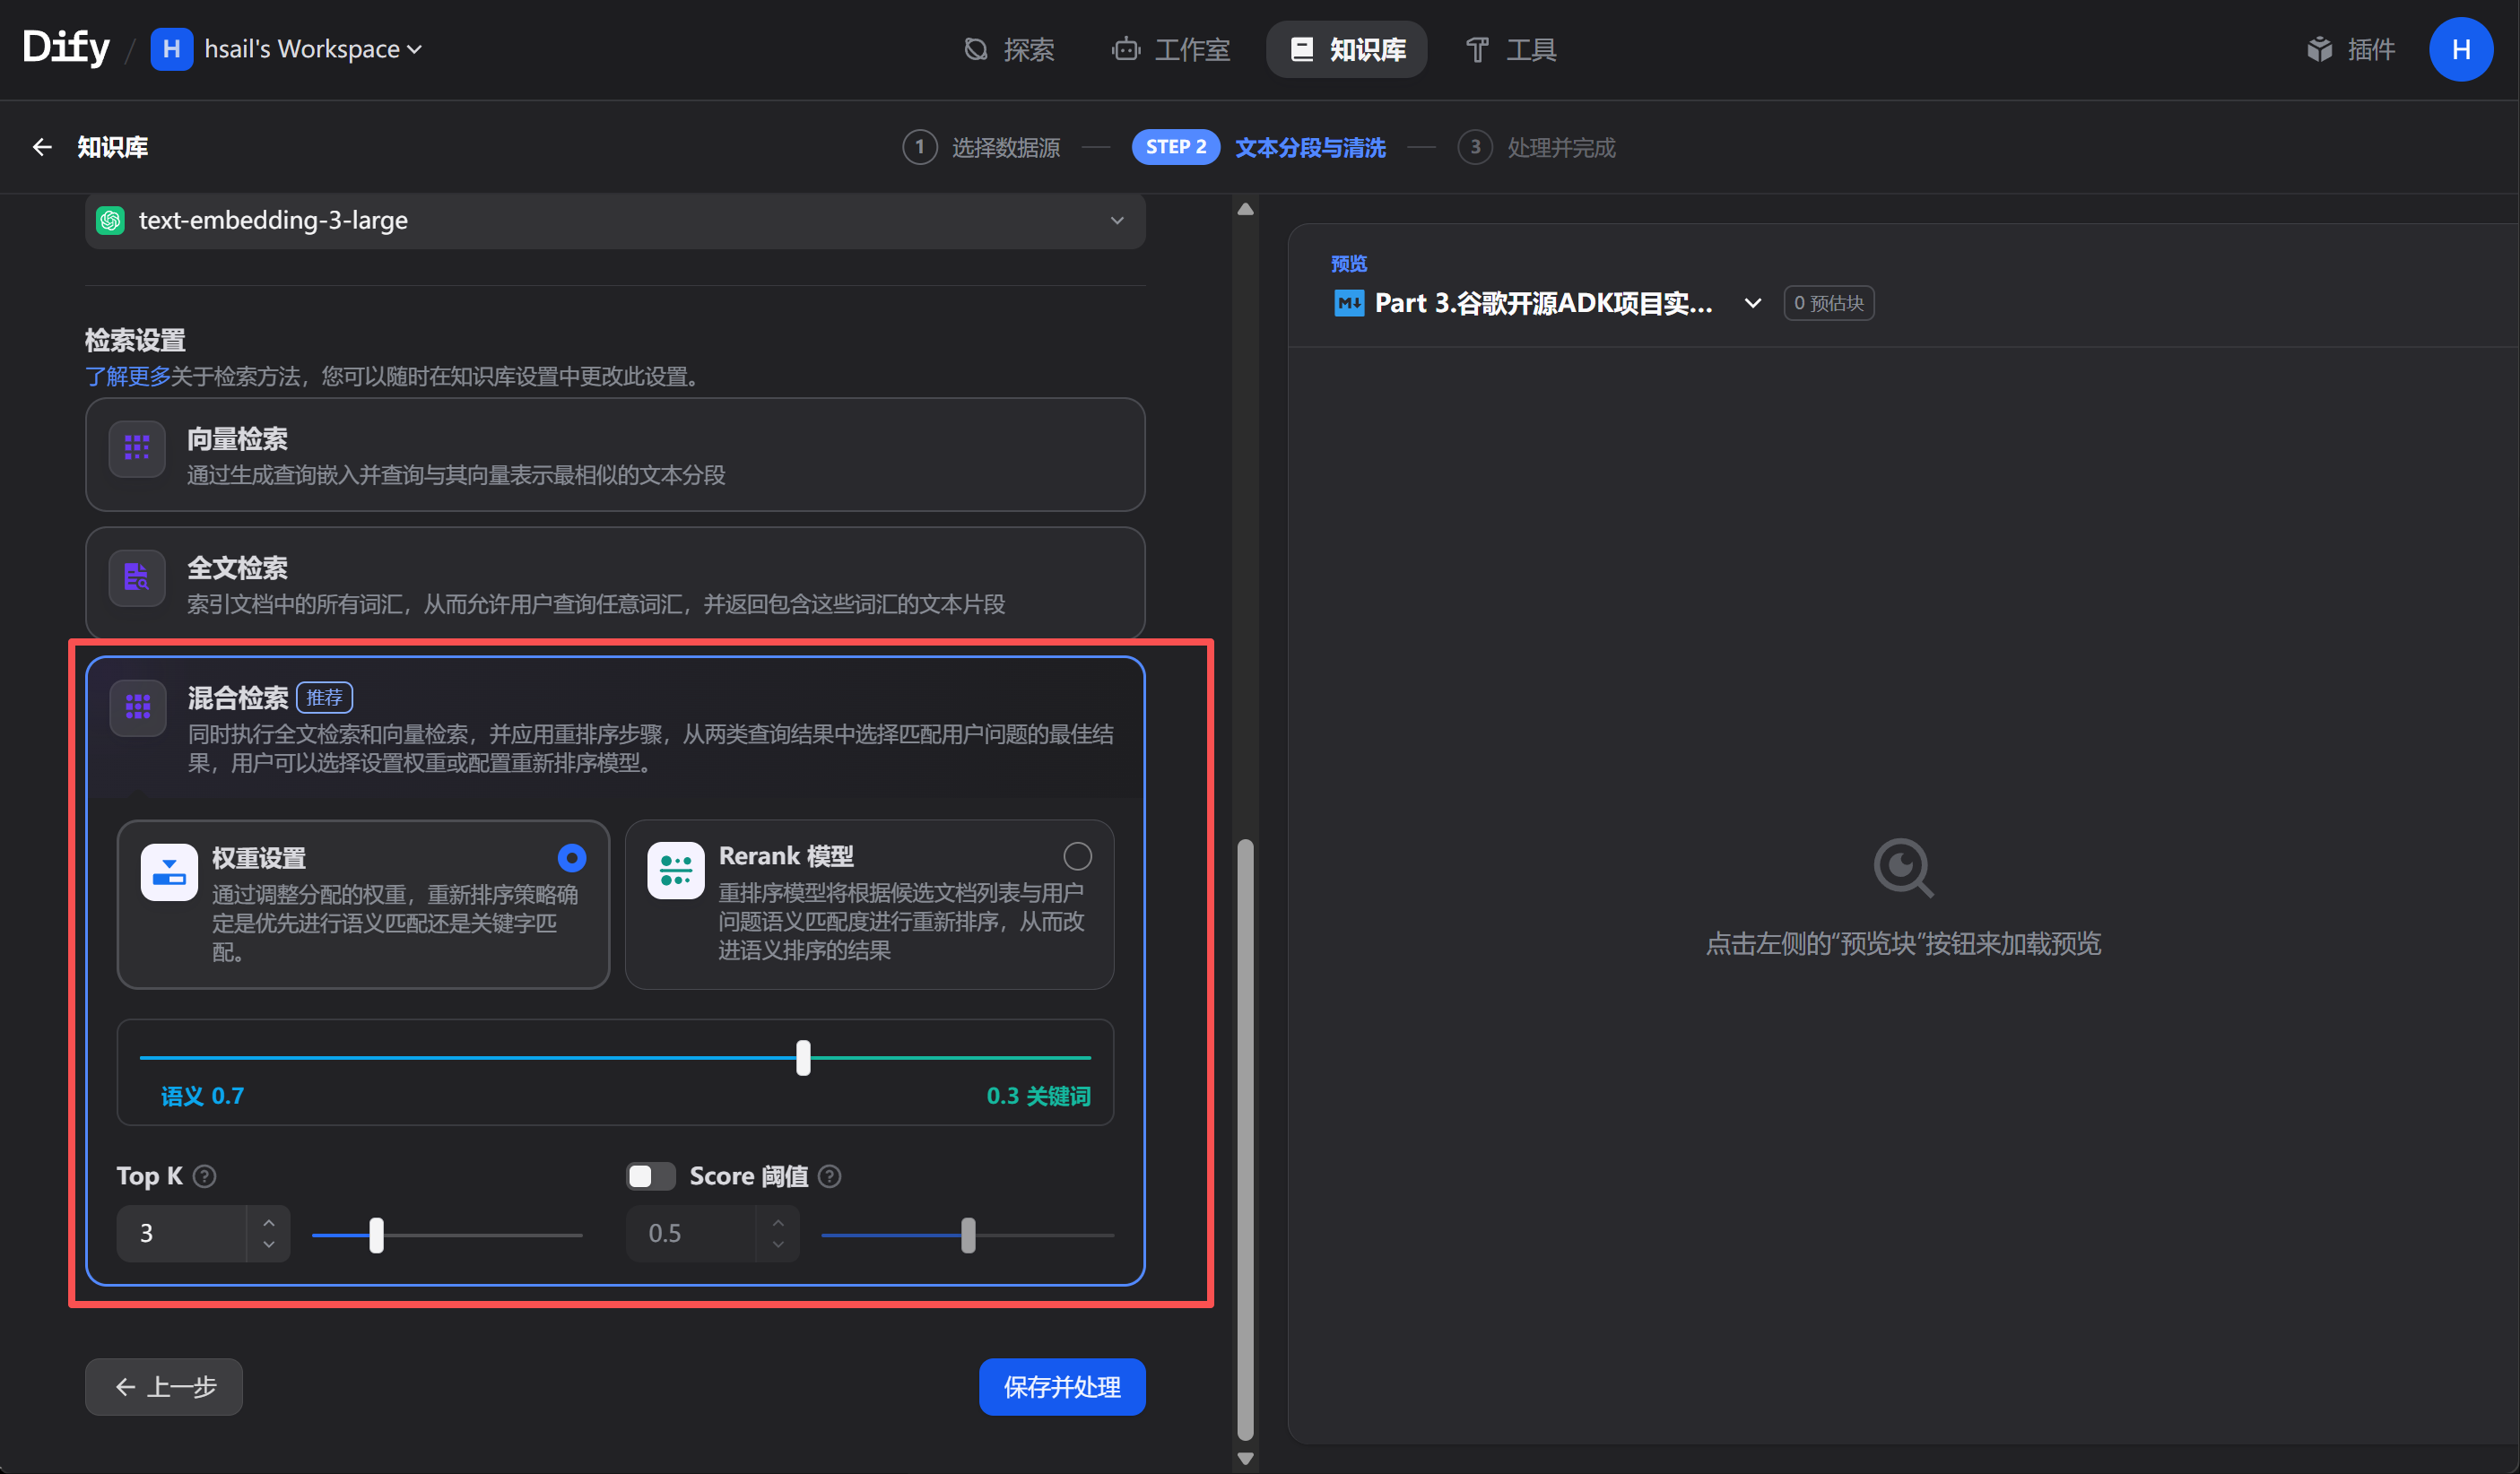Click the user profile avatar H
Image resolution: width=2520 pixels, height=1474 pixels.
pos(2461,49)
